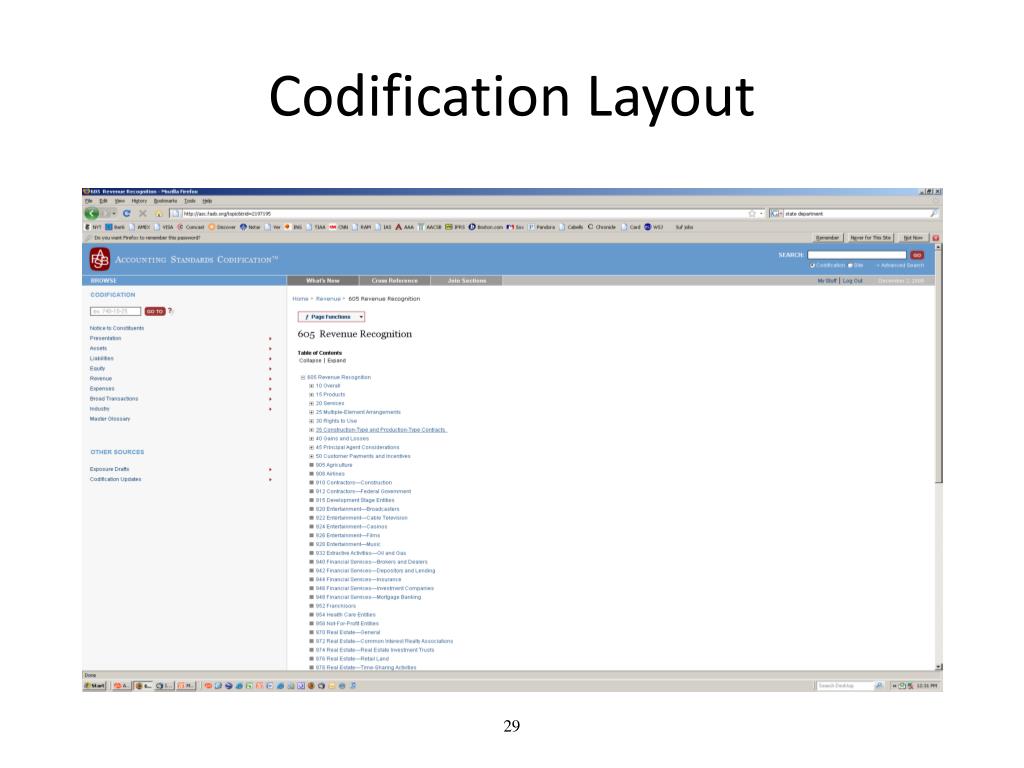
Task: Expand the 10 Overall tree node
Action: (x=312, y=386)
